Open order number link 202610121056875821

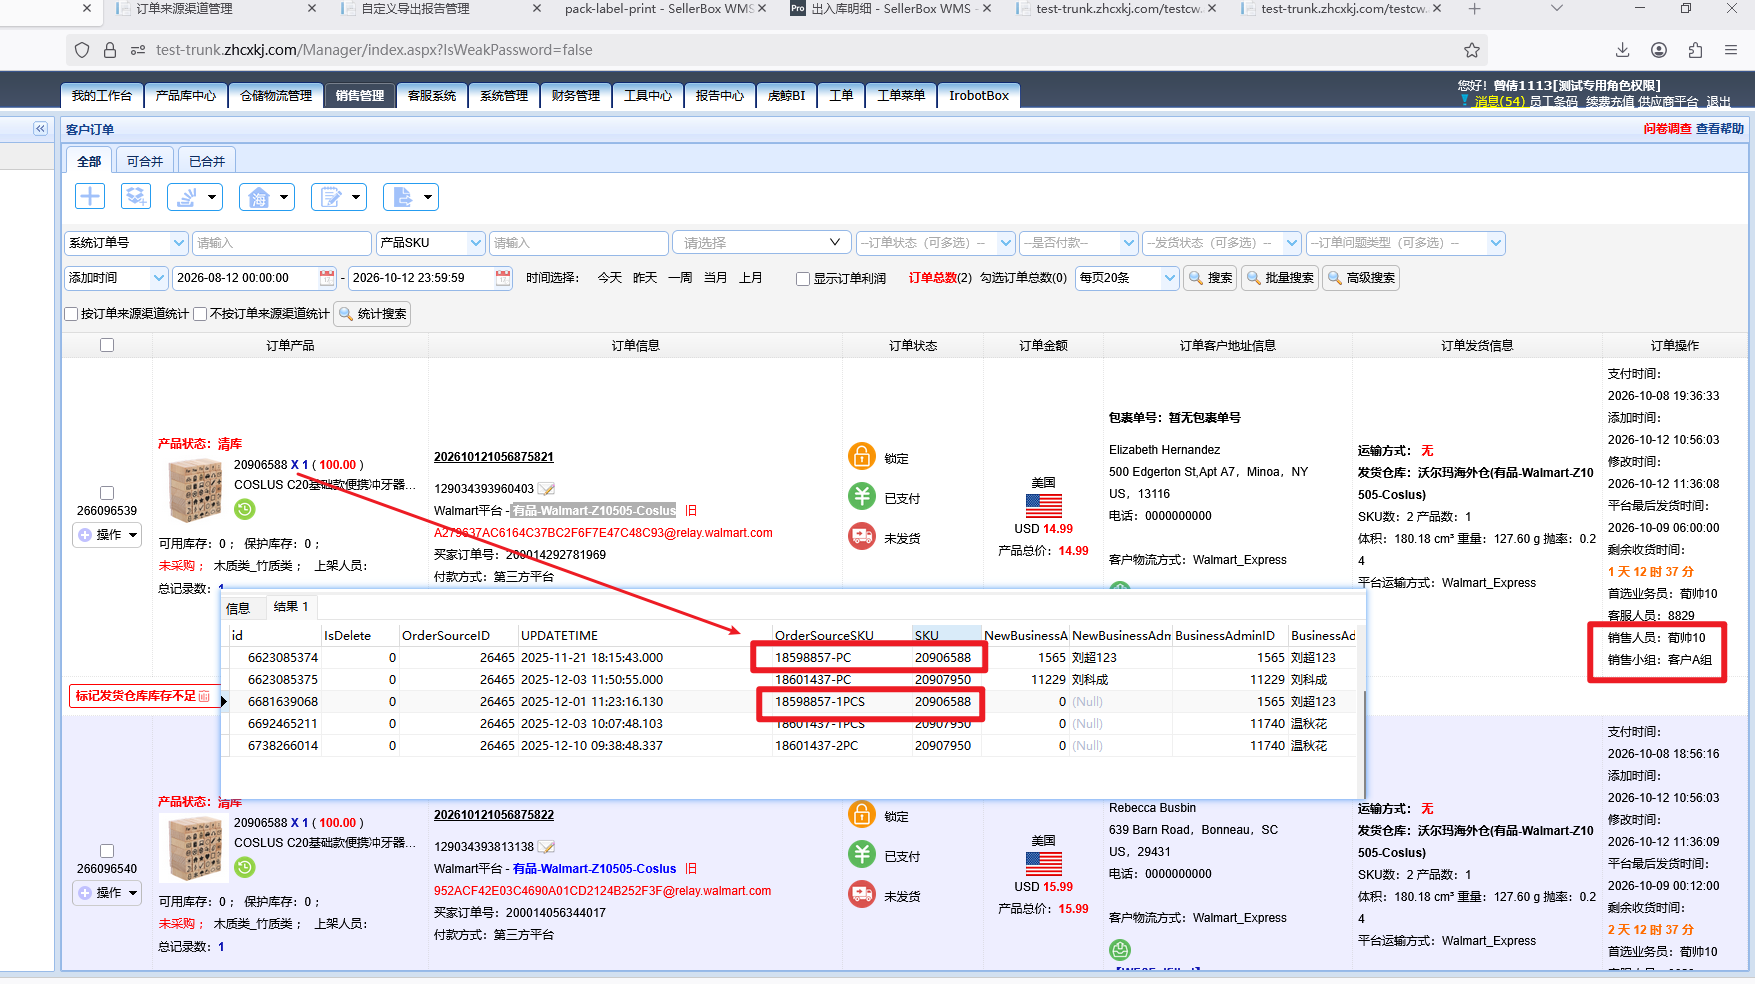[494, 457]
